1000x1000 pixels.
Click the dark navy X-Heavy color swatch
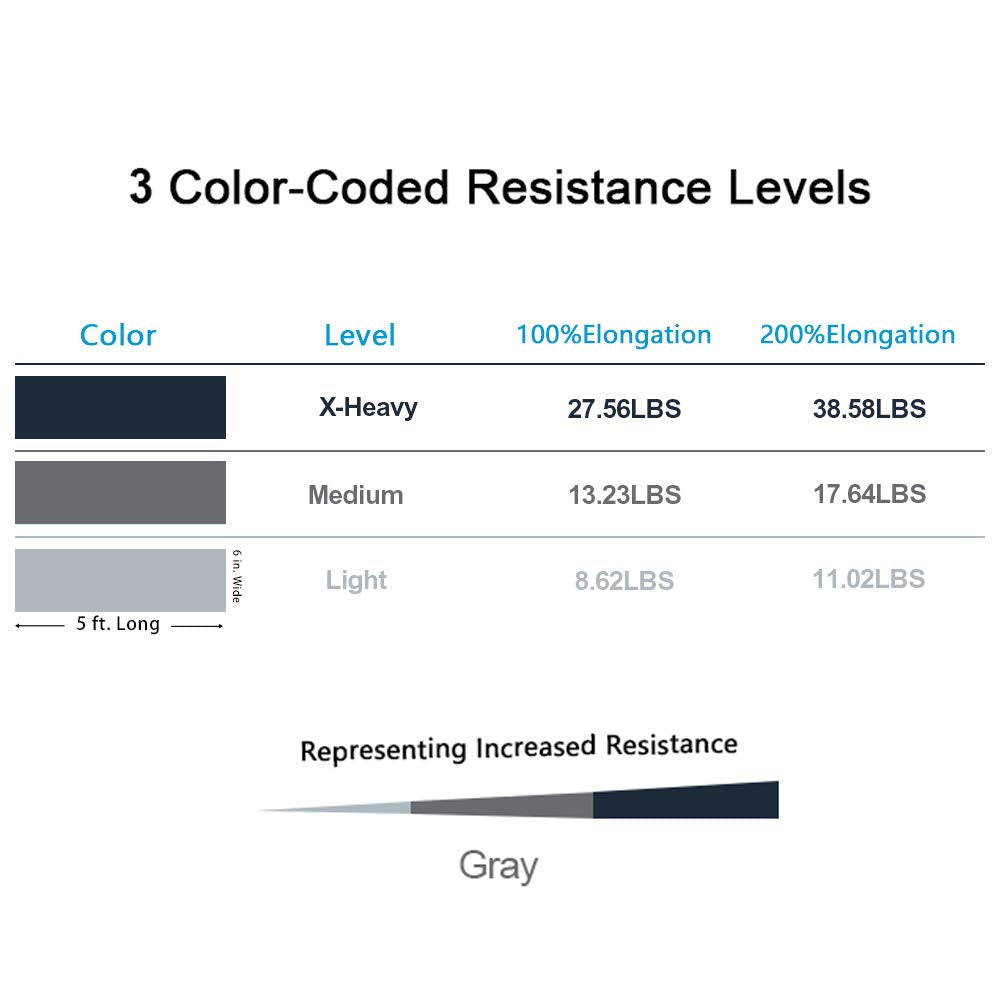(120, 407)
